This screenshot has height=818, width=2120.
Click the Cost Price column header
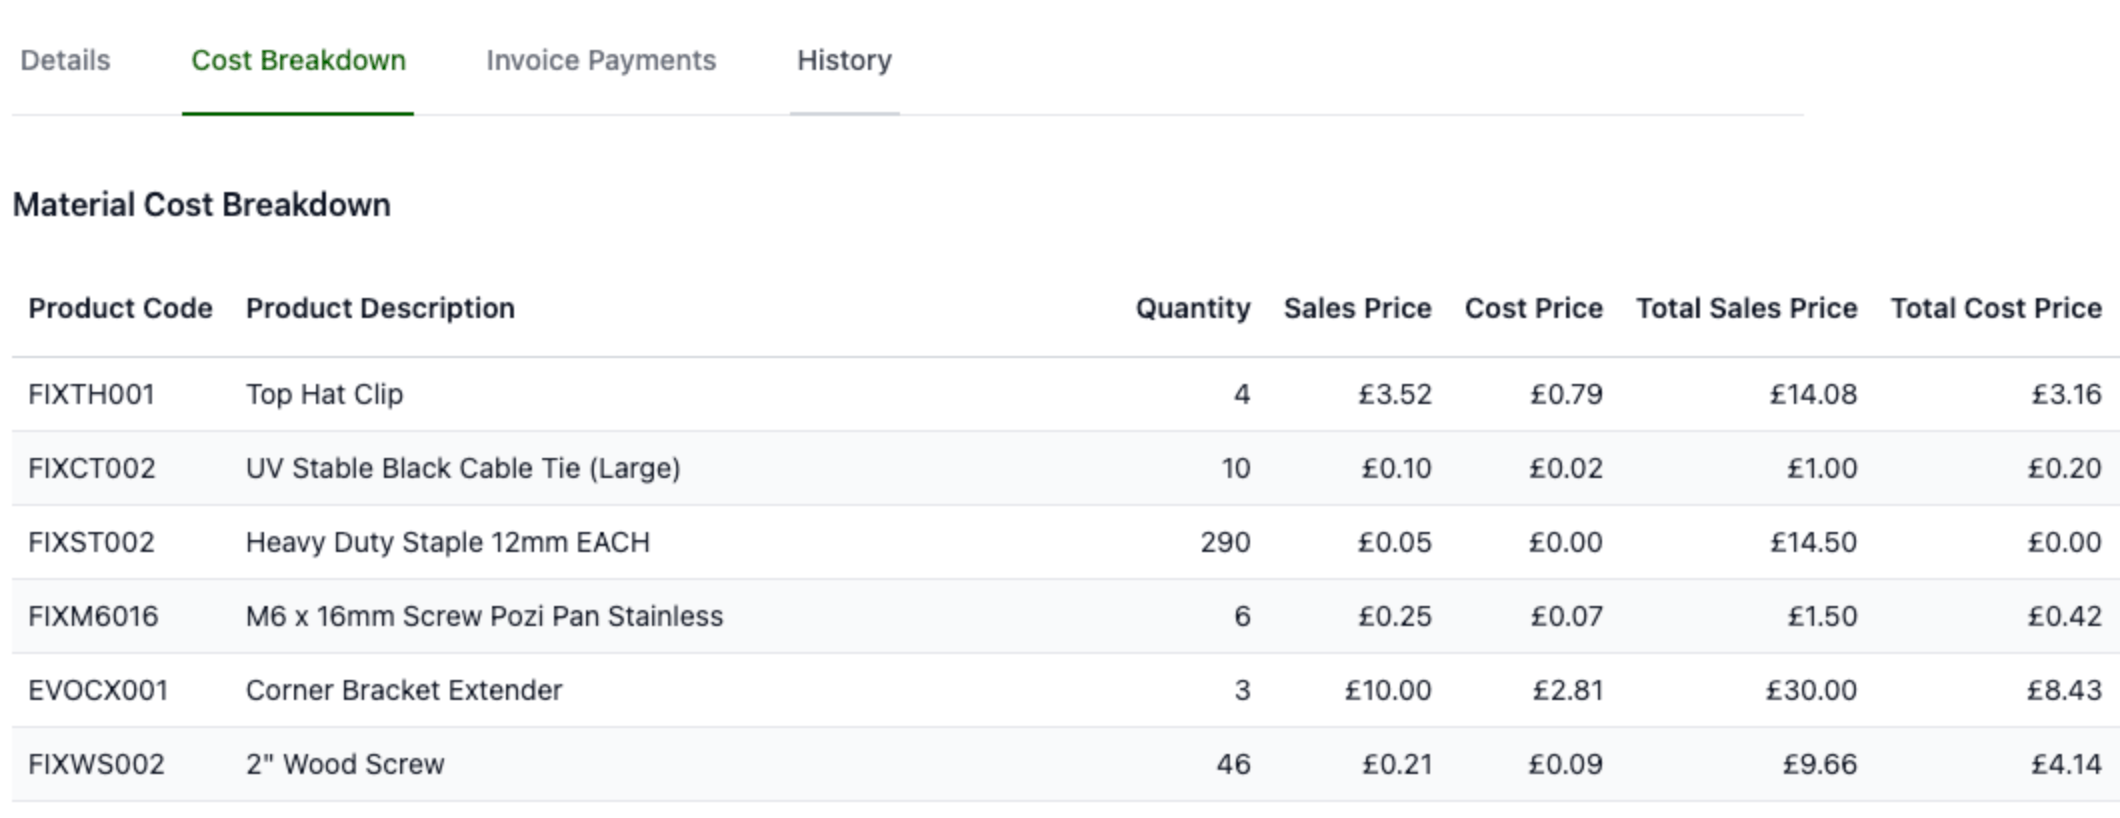coord(1533,308)
